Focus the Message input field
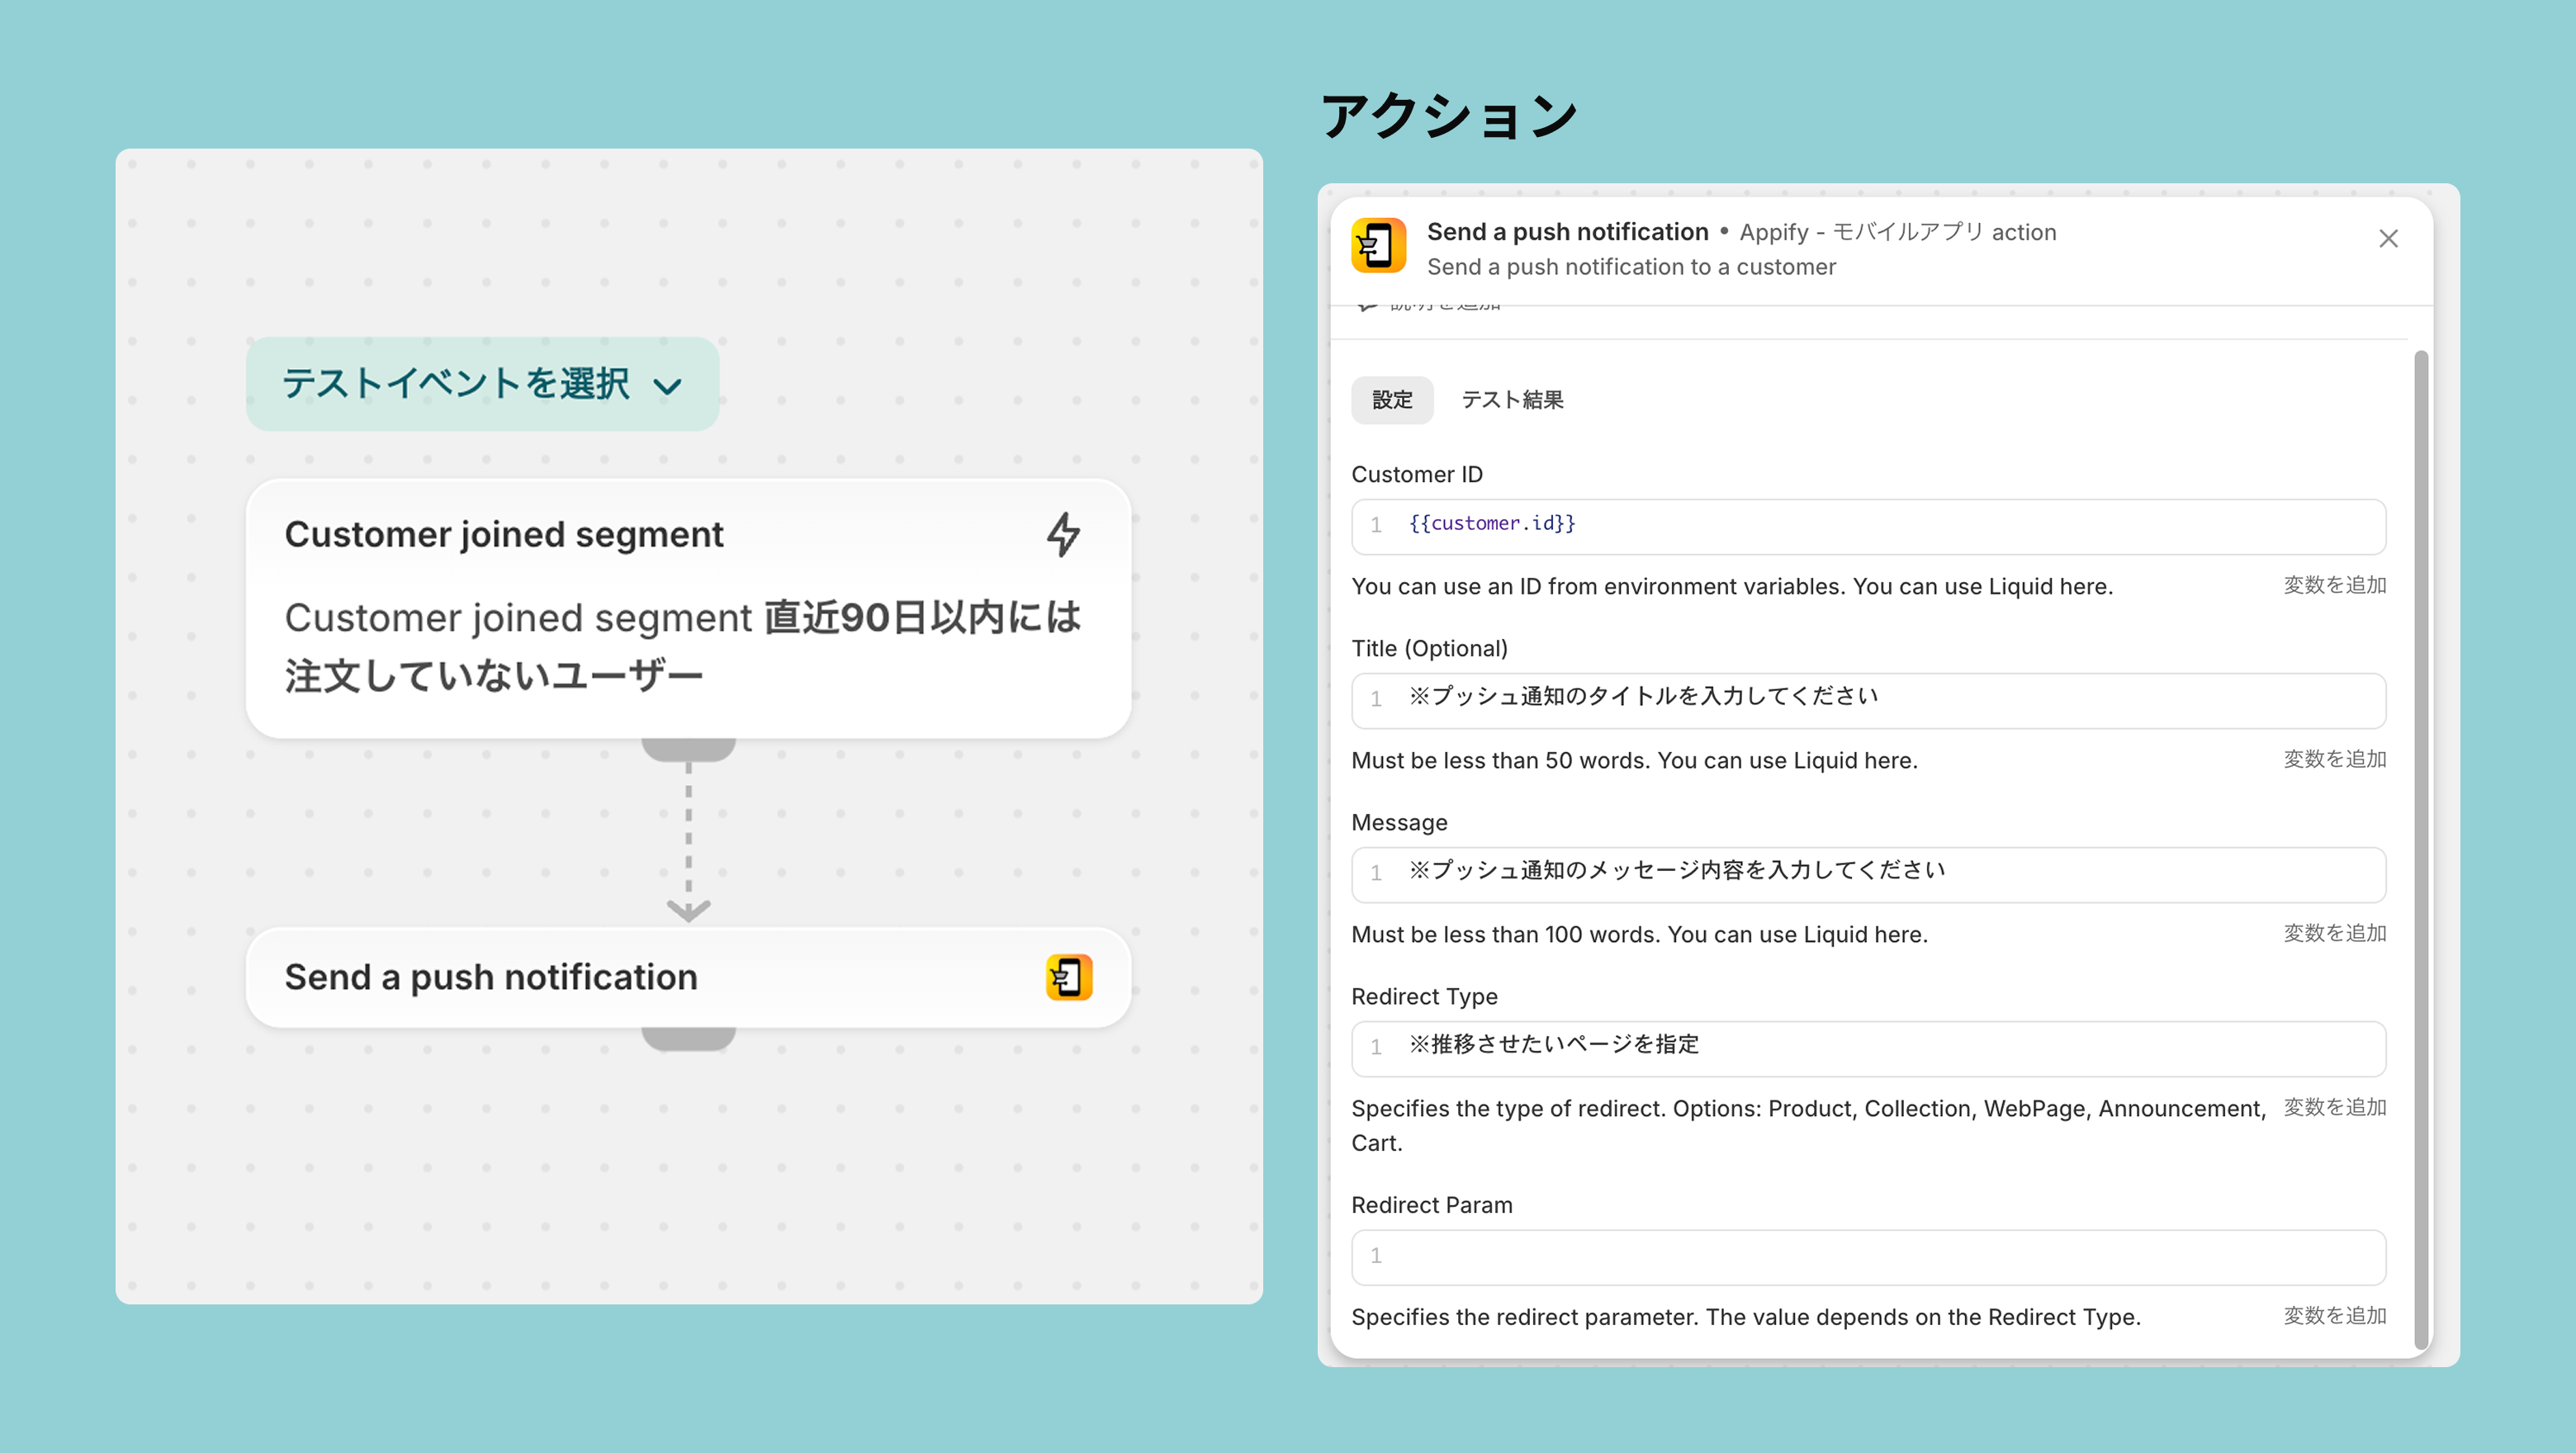2576x1453 pixels. [x=1867, y=874]
